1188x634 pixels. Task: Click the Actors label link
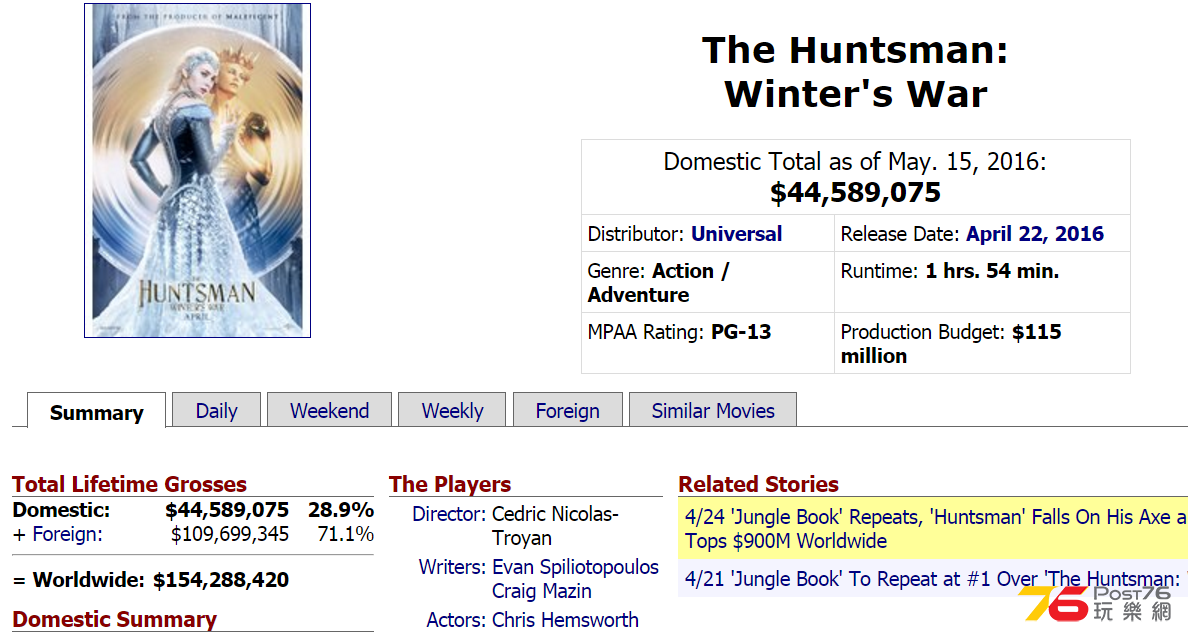(x=456, y=620)
